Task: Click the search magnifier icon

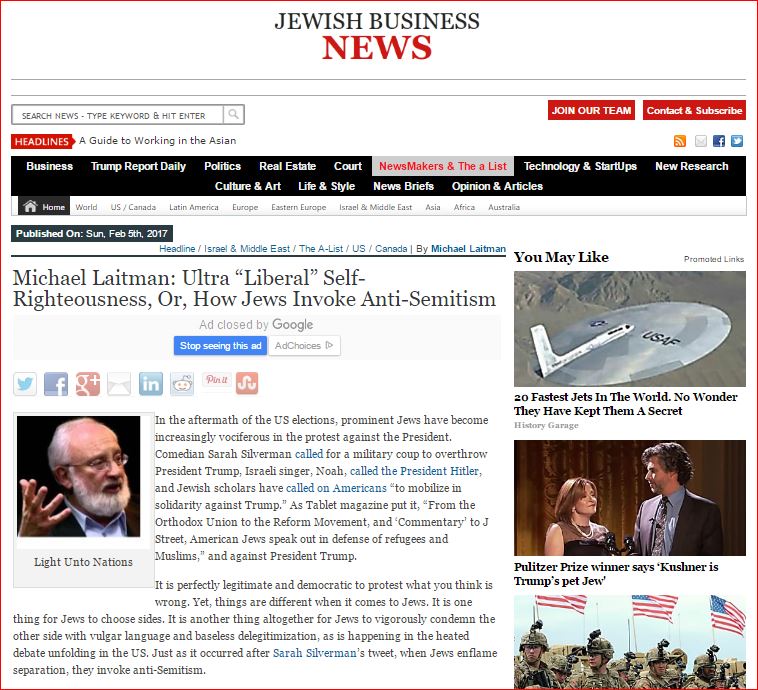Action: coord(233,115)
